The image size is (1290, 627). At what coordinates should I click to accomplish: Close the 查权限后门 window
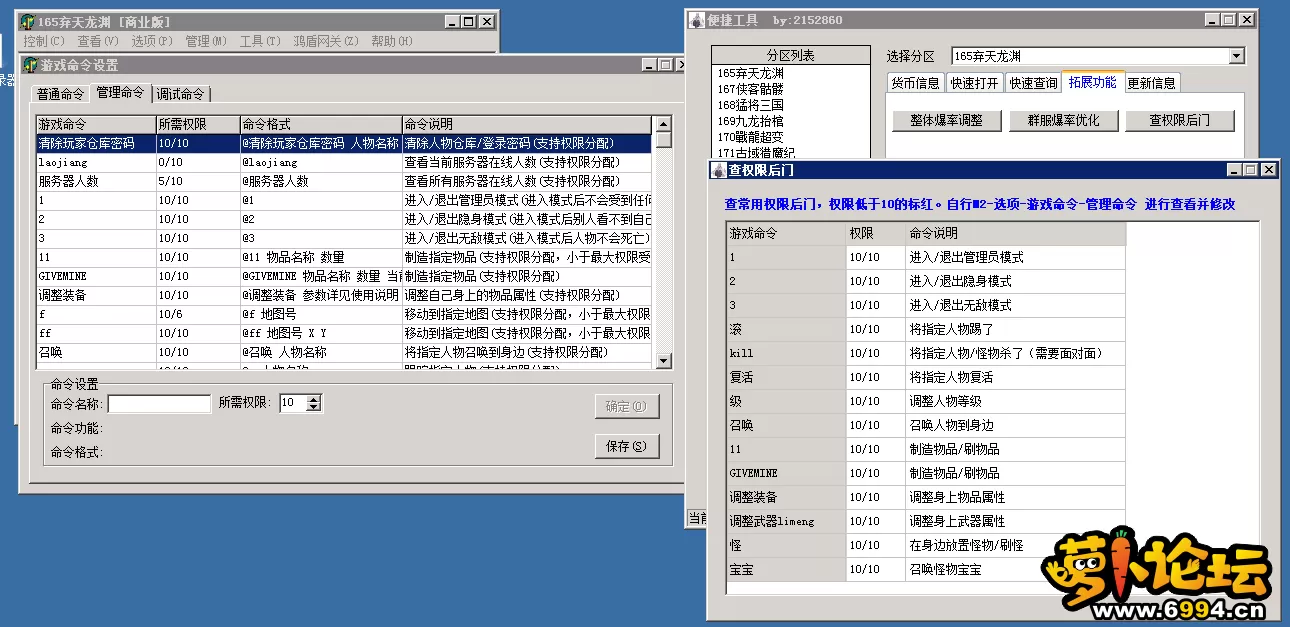(1268, 170)
